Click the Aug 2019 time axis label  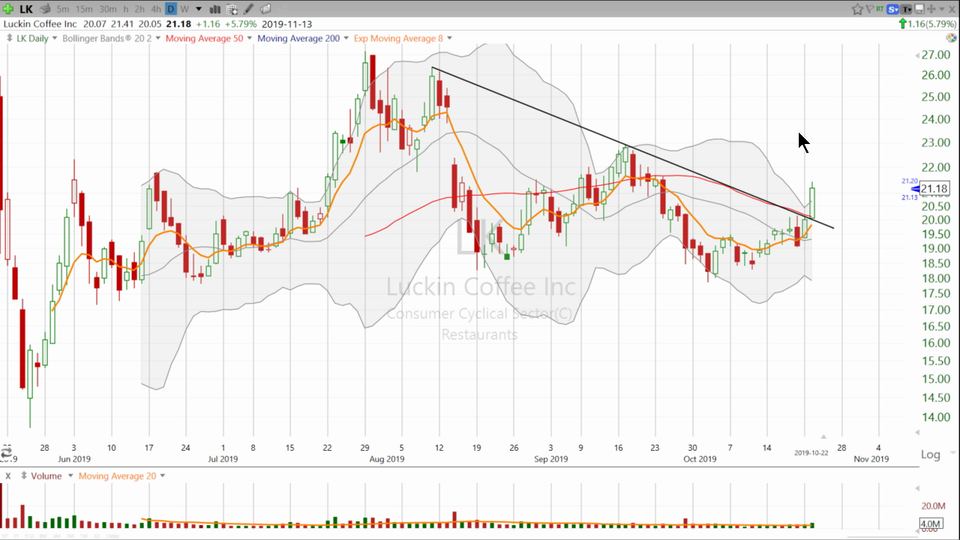[x=387, y=459]
